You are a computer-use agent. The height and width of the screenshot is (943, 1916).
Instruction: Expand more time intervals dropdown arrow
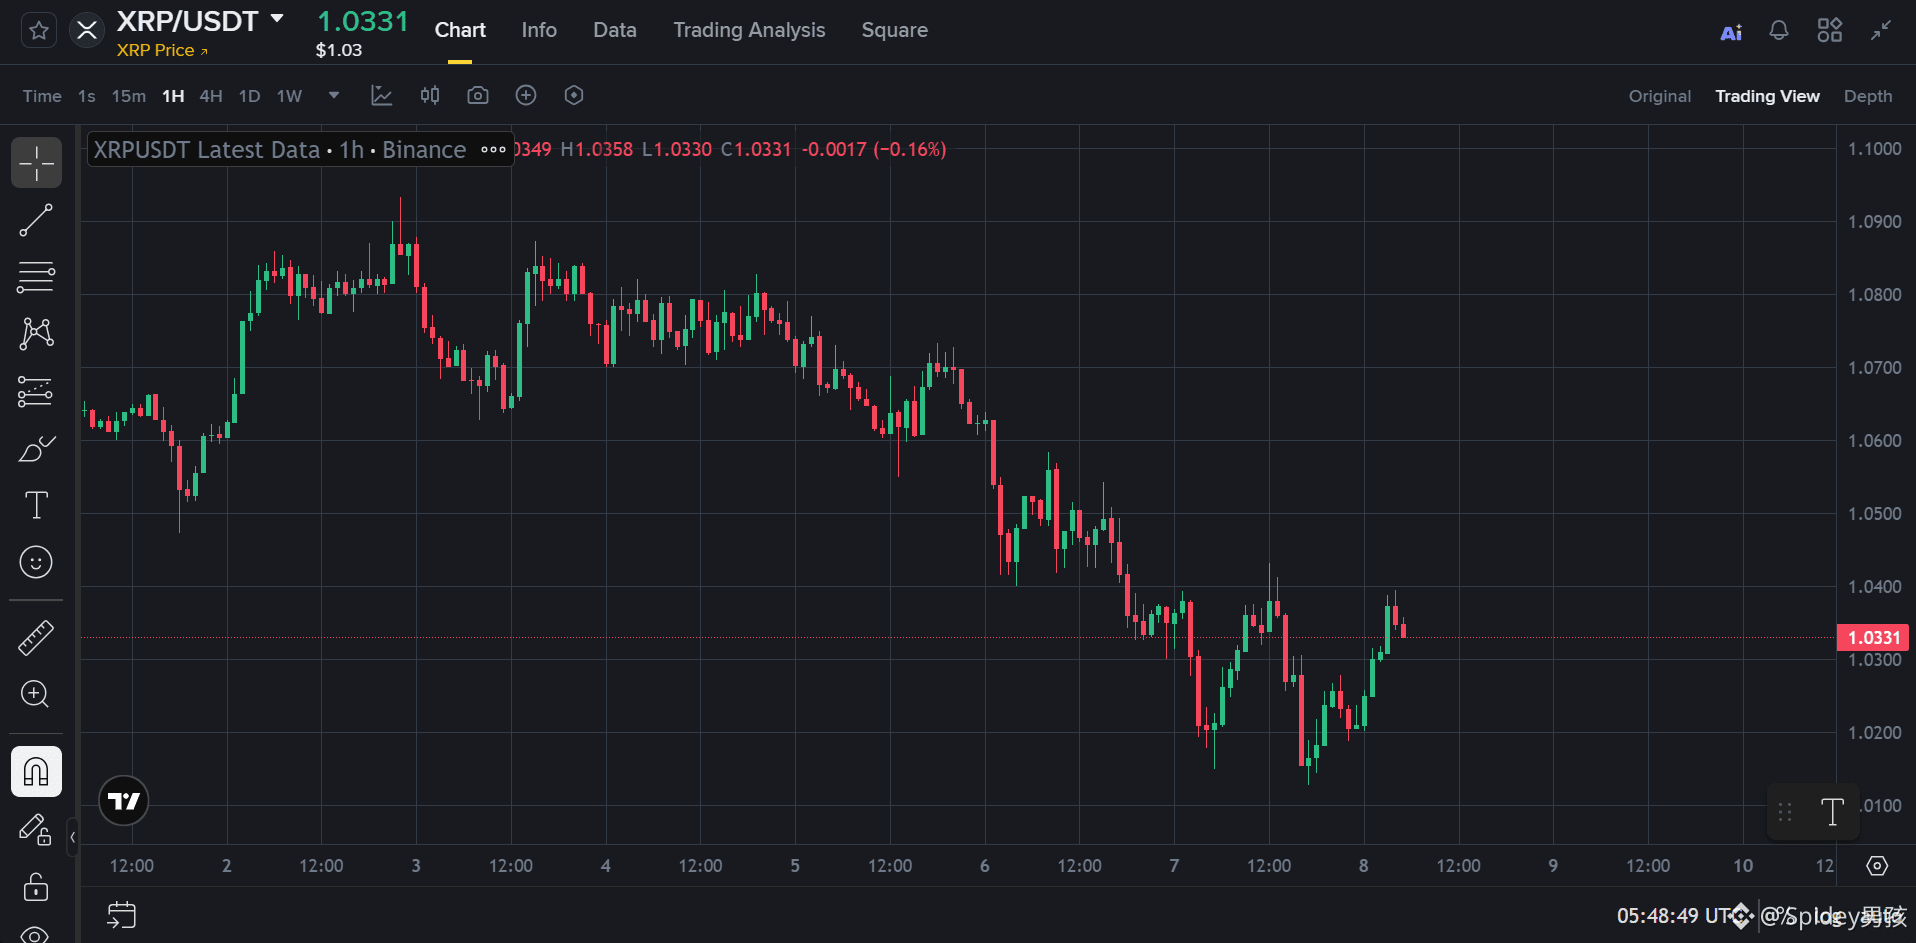click(334, 95)
